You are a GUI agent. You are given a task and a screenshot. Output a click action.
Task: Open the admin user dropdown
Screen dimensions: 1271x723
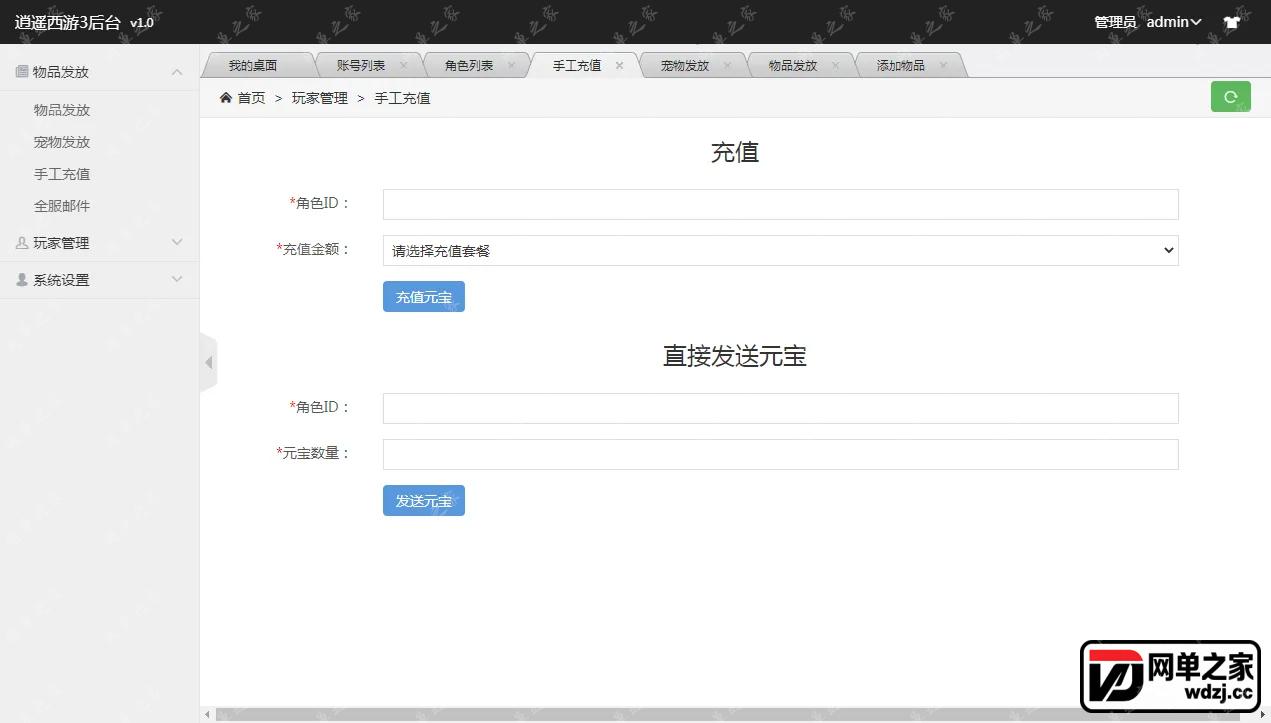click(1174, 22)
